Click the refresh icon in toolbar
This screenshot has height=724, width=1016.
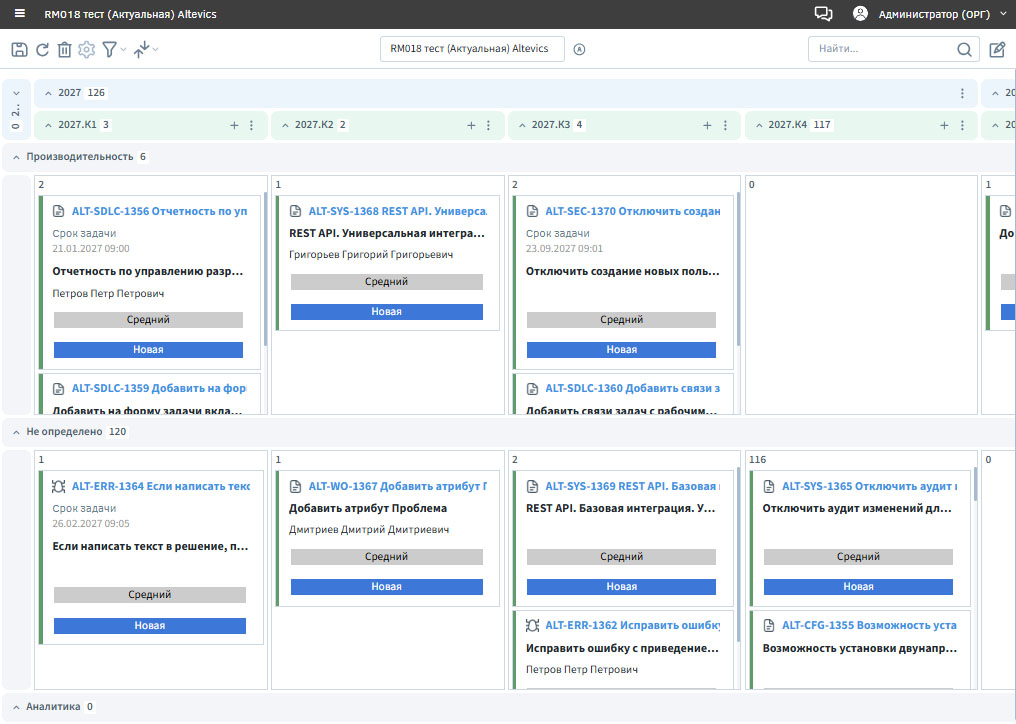click(x=42, y=49)
